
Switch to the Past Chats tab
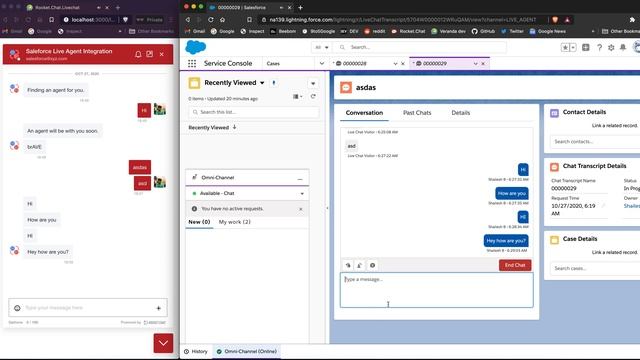417,113
